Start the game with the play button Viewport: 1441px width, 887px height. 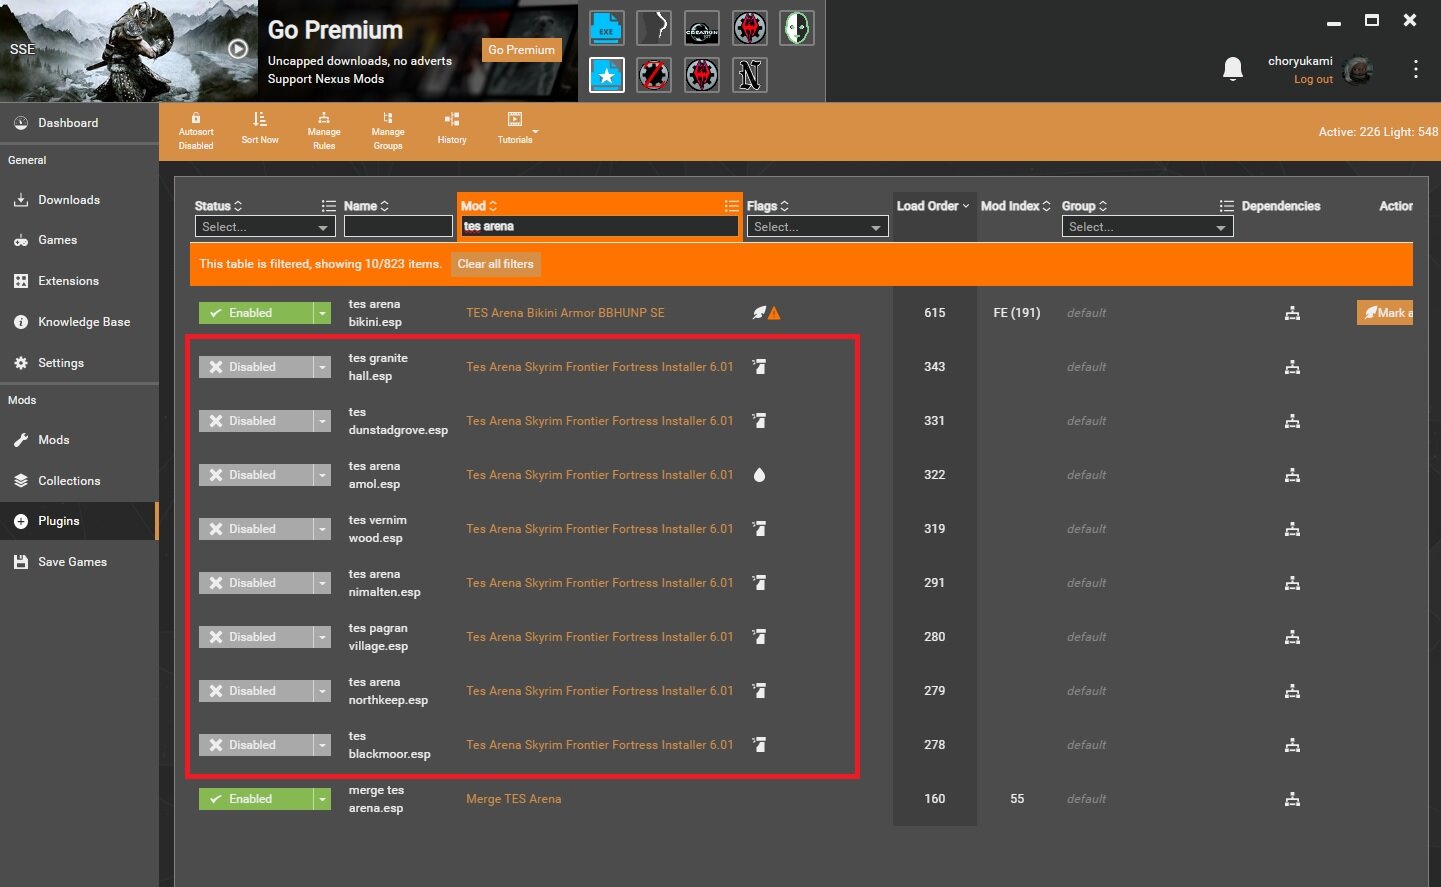click(x=238, y=48)
